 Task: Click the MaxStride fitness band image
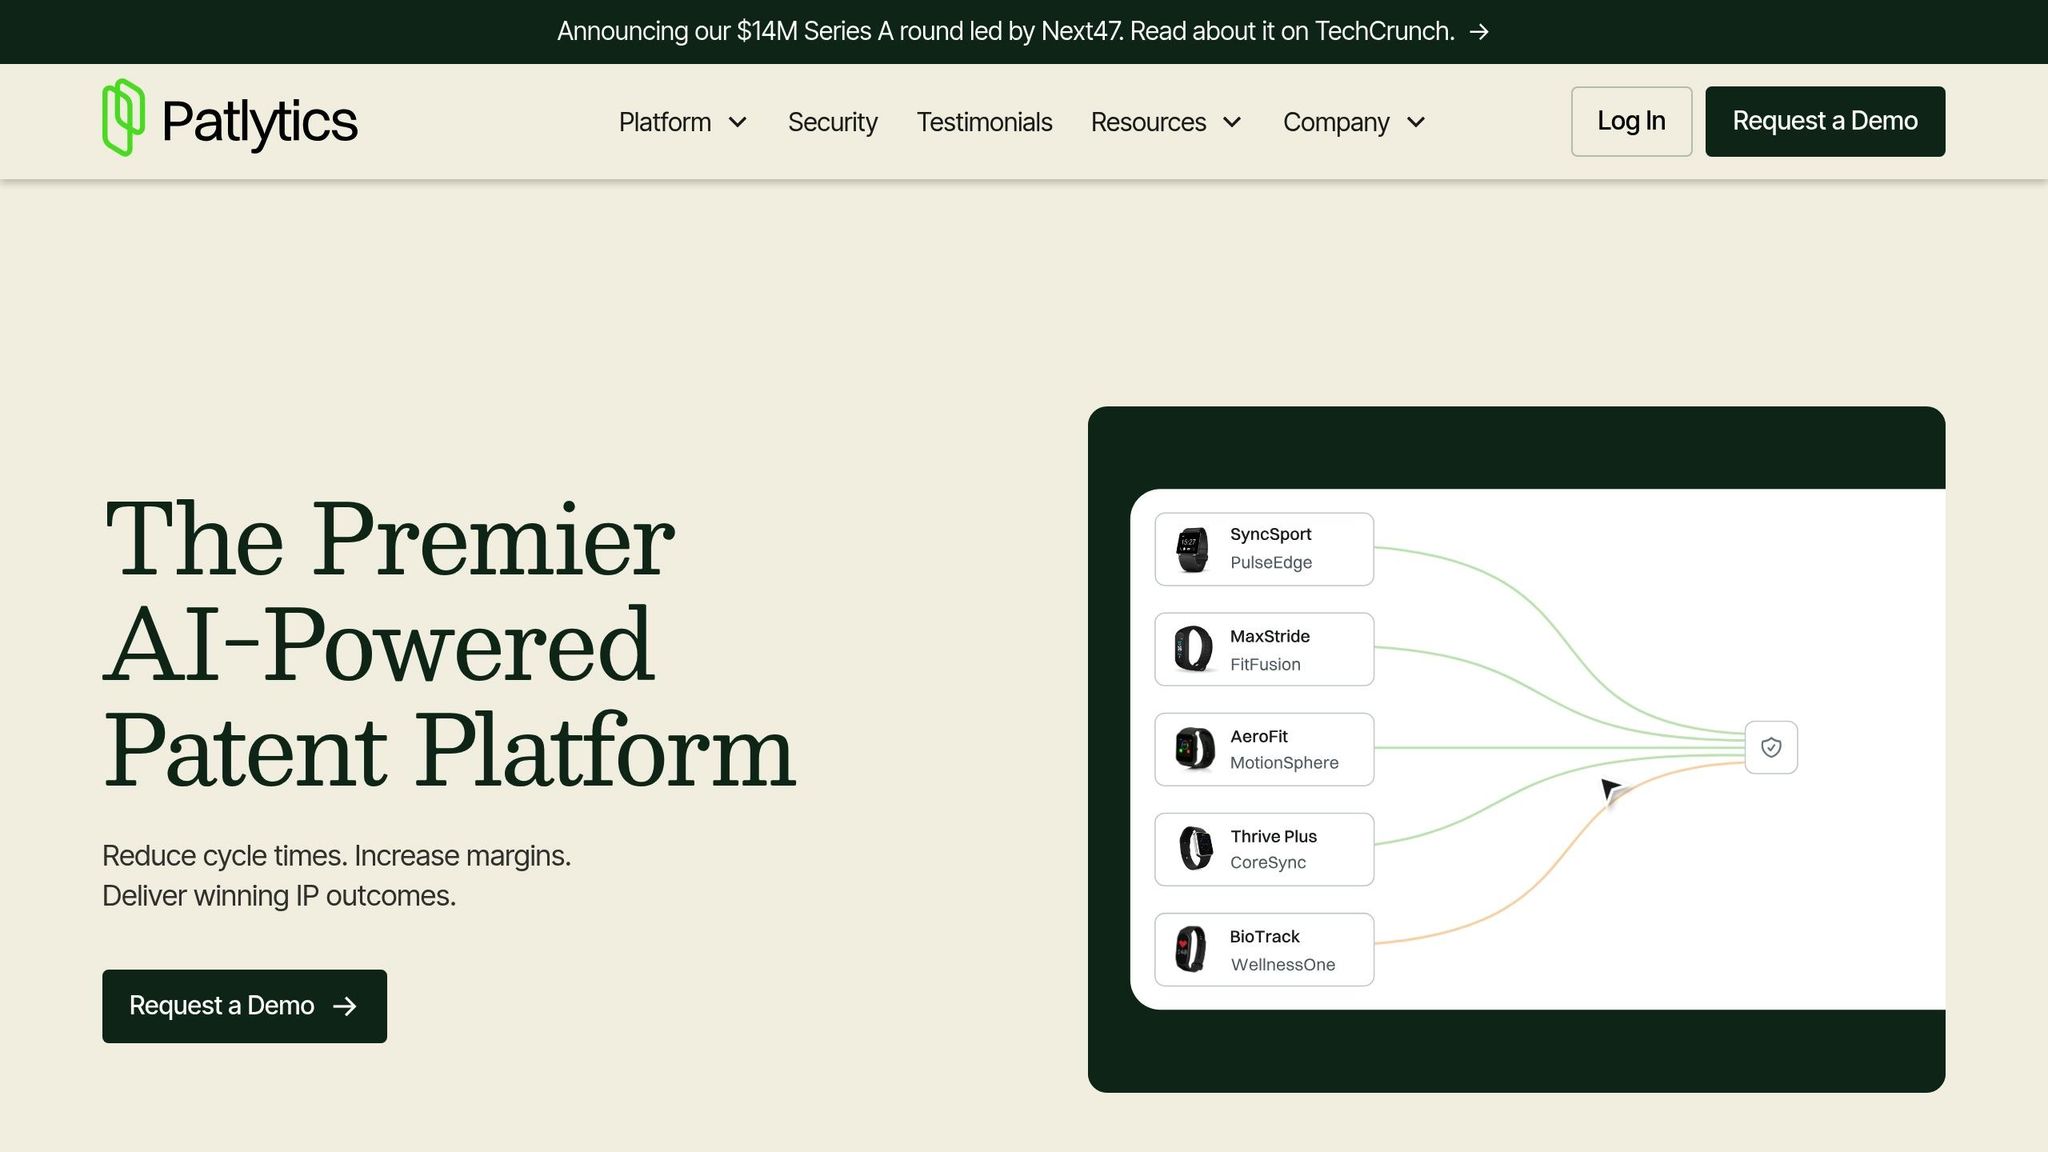tap(1193, 649)
